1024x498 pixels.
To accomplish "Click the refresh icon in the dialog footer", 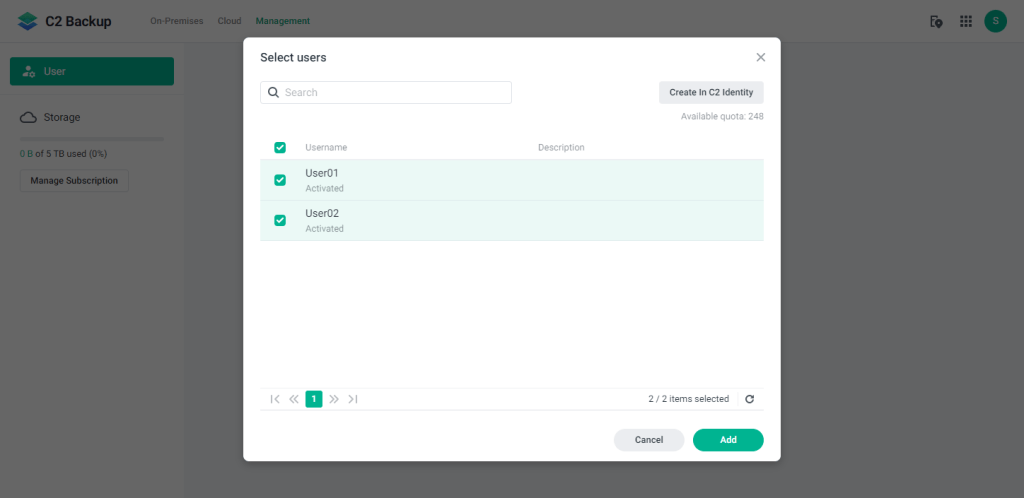I will [x=749, y=399].
